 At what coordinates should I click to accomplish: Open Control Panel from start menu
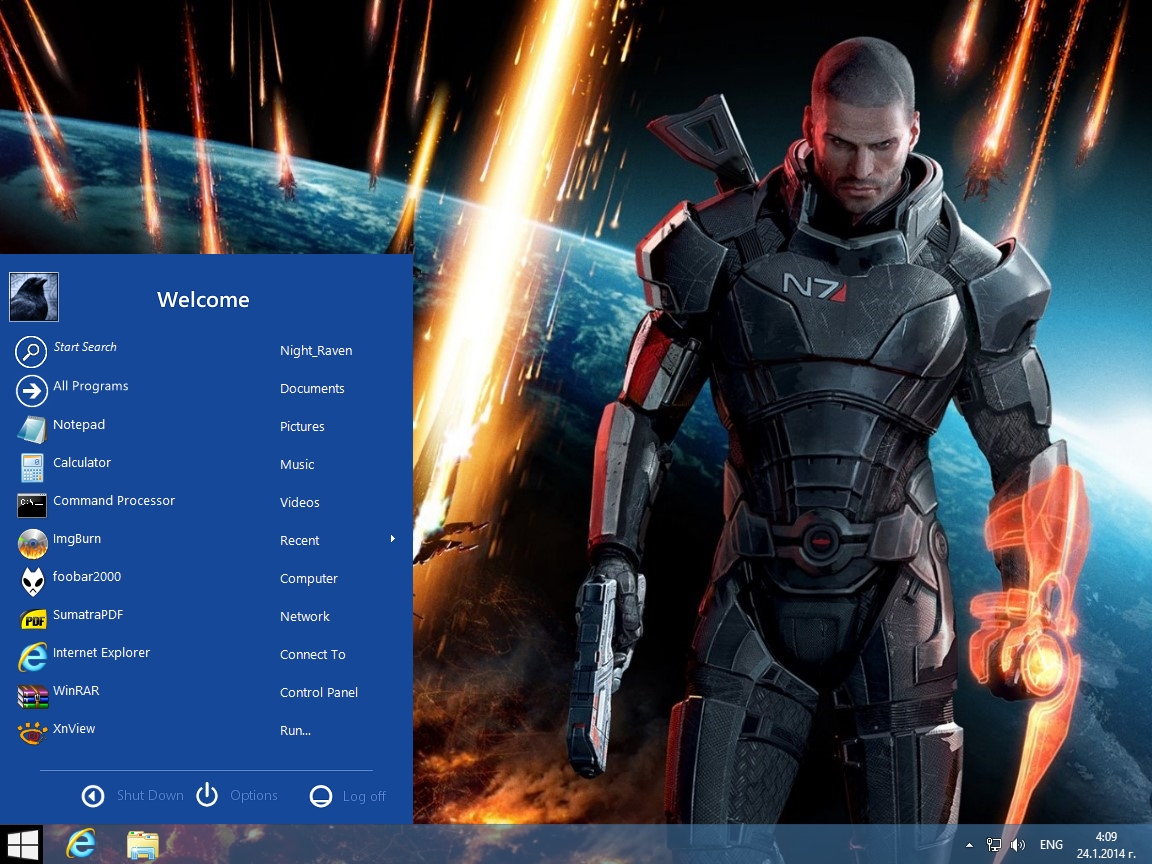tap(319, 692)
